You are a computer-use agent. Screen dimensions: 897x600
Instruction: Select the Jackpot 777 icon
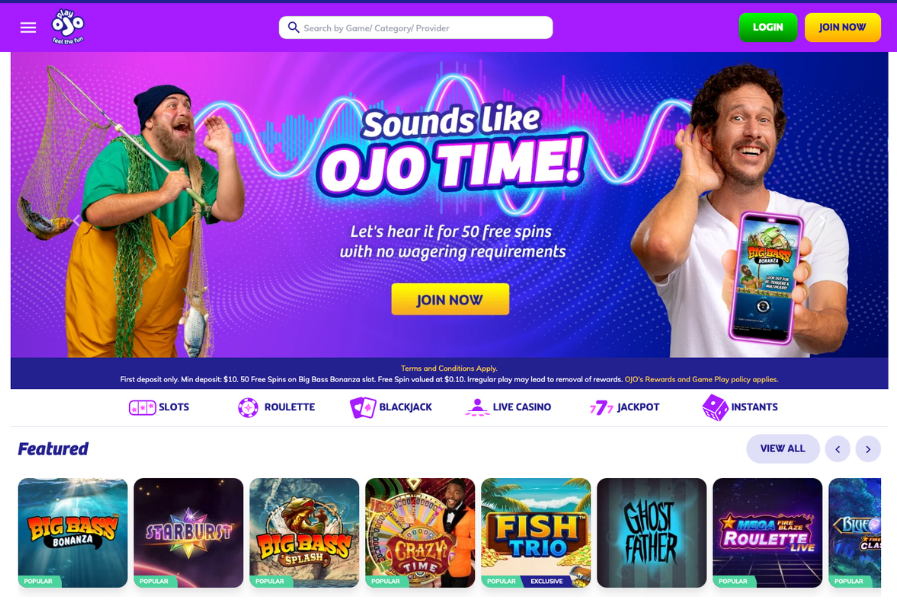tap(601, 407)
